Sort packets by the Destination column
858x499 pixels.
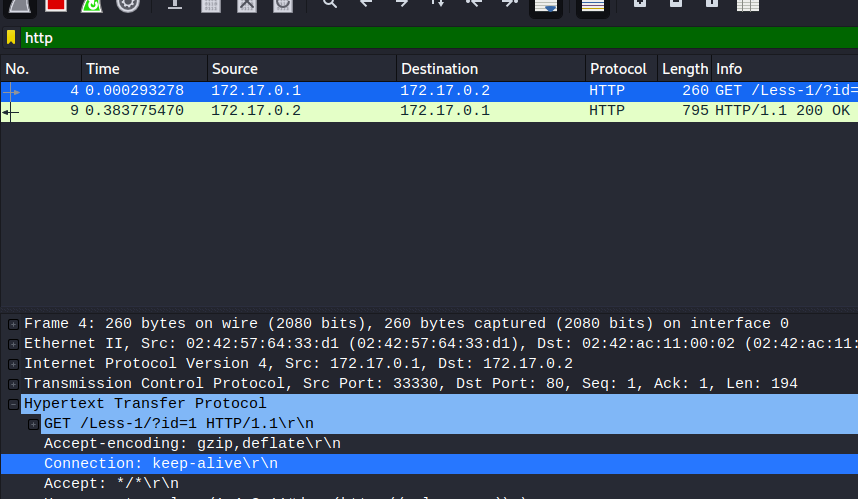click(491, 69)
